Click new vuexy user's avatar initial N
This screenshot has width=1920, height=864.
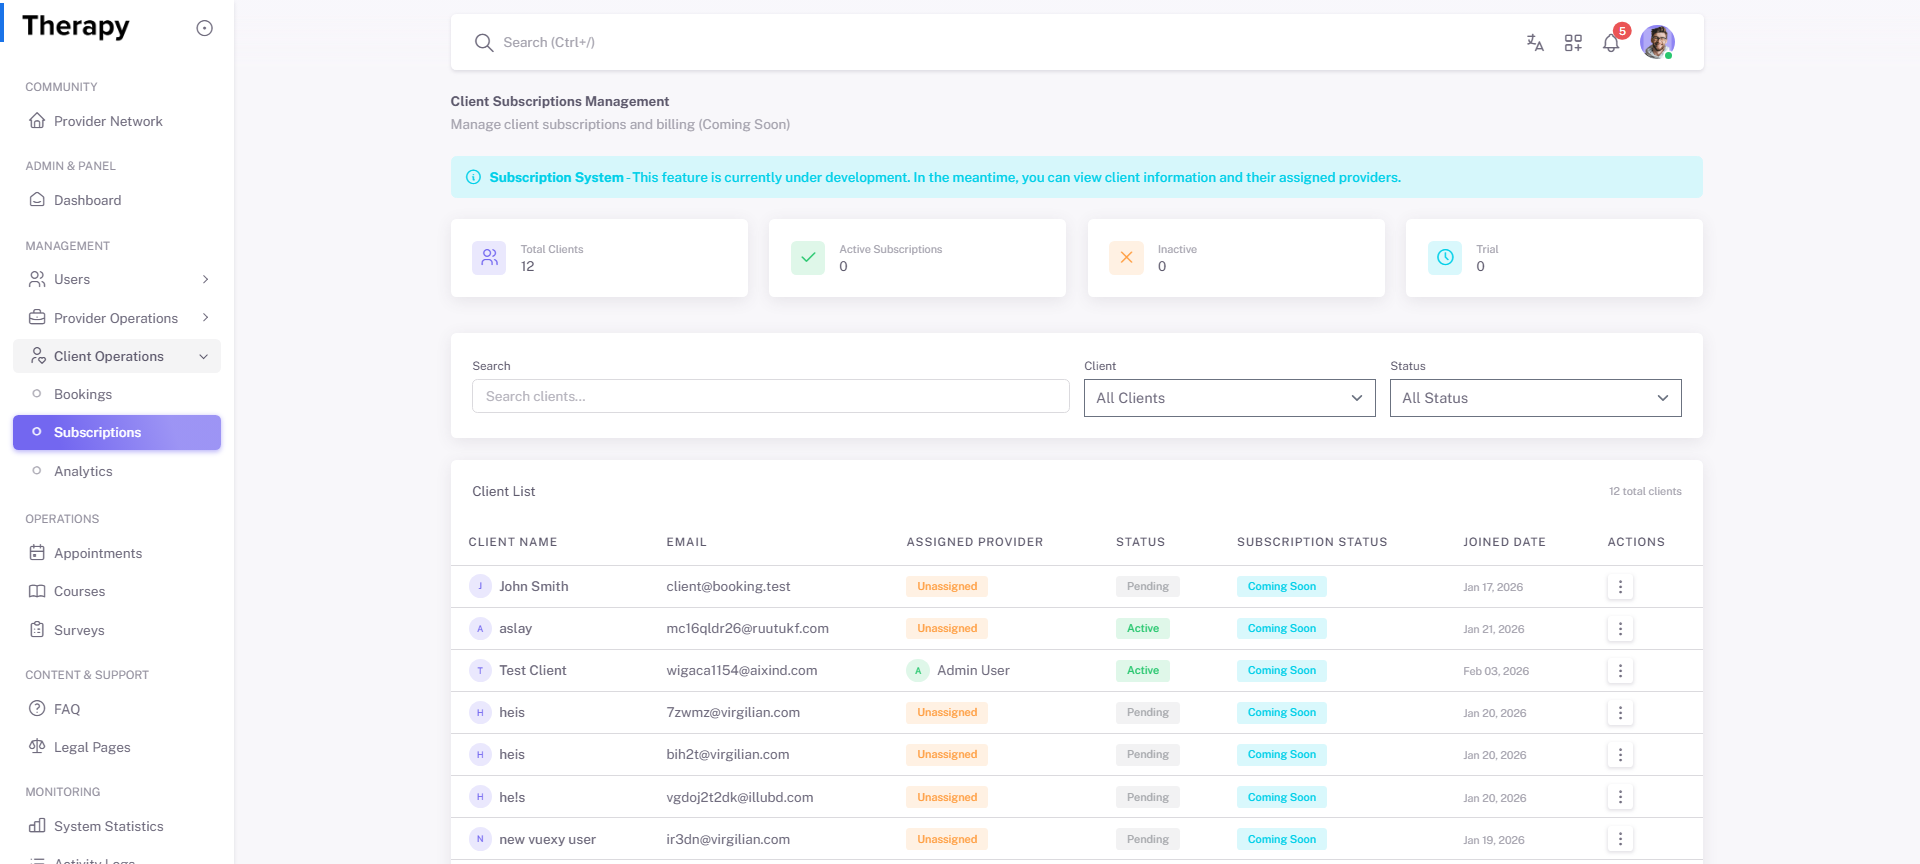click(480, 839)
